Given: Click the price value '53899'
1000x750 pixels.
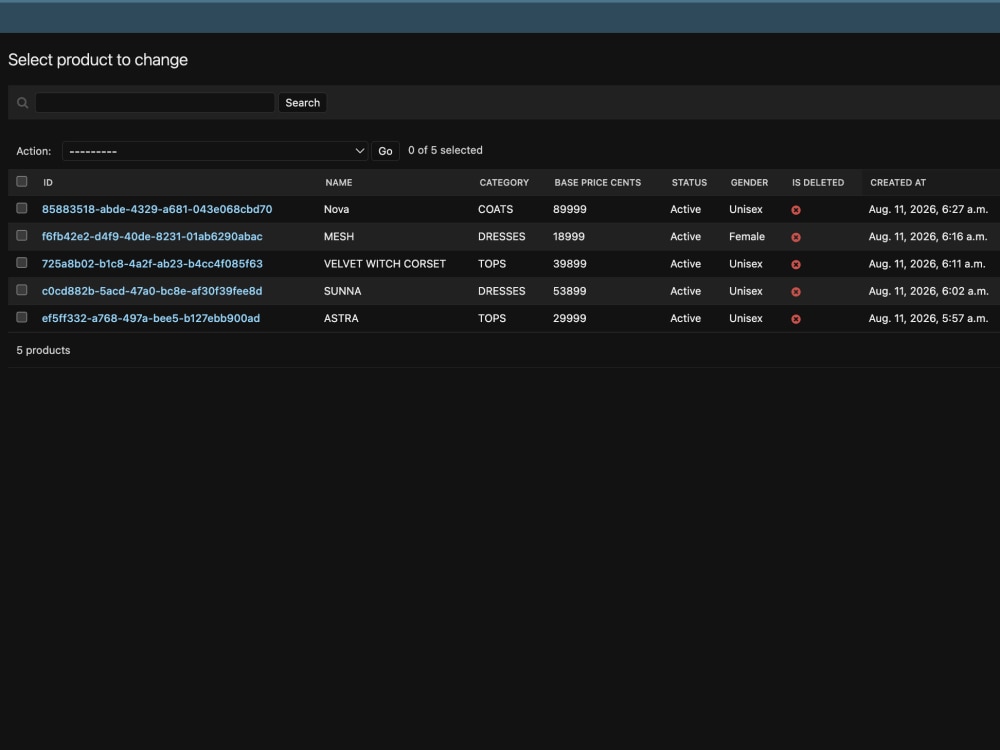Looking at the screenshot, I should point(570,291).
